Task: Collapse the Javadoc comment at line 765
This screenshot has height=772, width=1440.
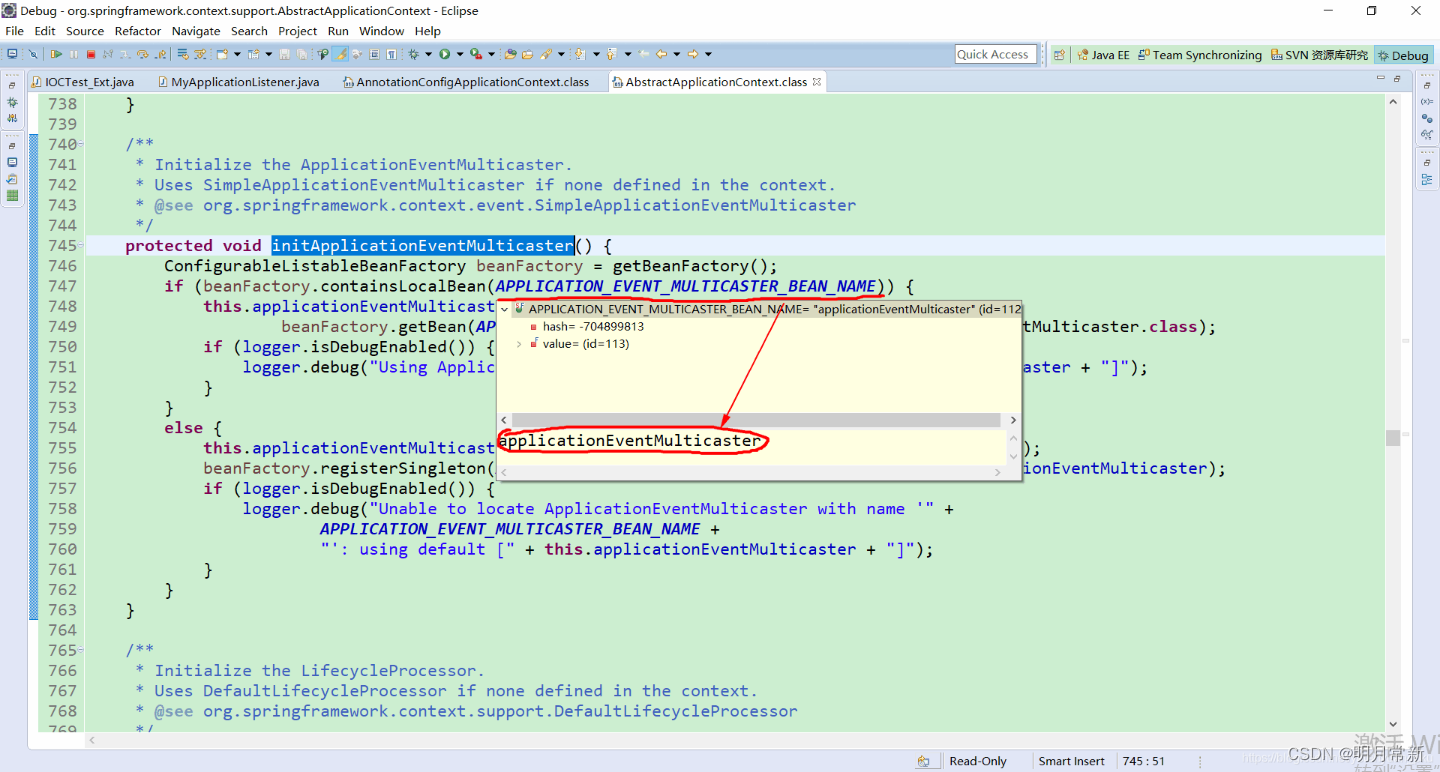Action: coord(82,650)
